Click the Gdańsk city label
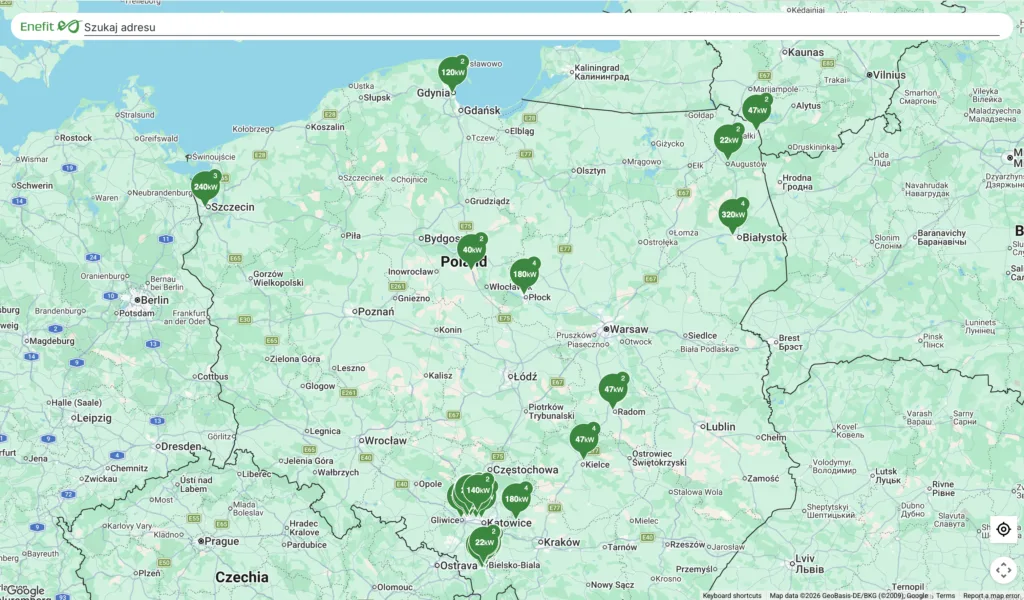The image size is (1024, 600). (x=482, y=110)
